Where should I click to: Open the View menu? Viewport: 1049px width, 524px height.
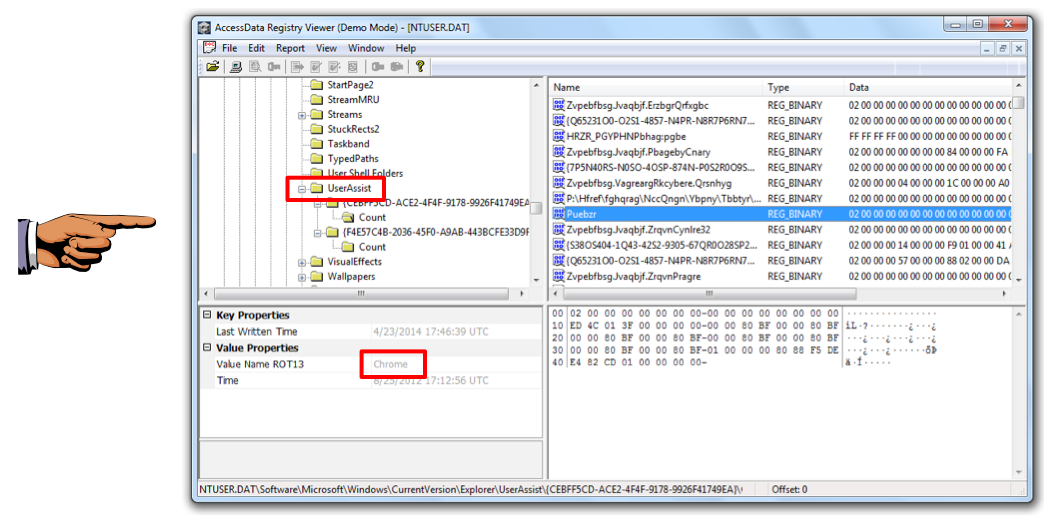326,48
